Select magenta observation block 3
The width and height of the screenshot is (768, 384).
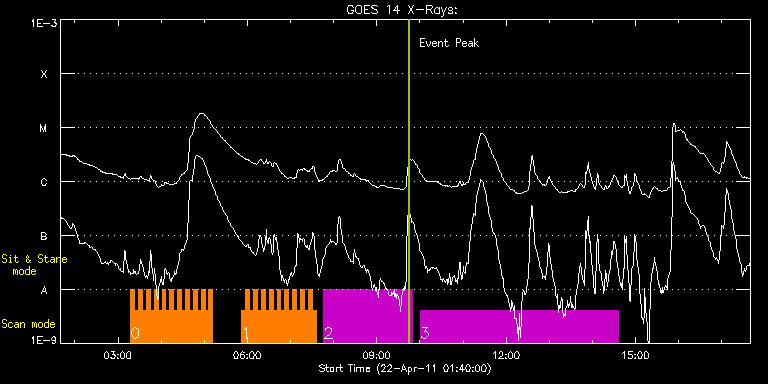pyautogui.click(x=519, y=326)
